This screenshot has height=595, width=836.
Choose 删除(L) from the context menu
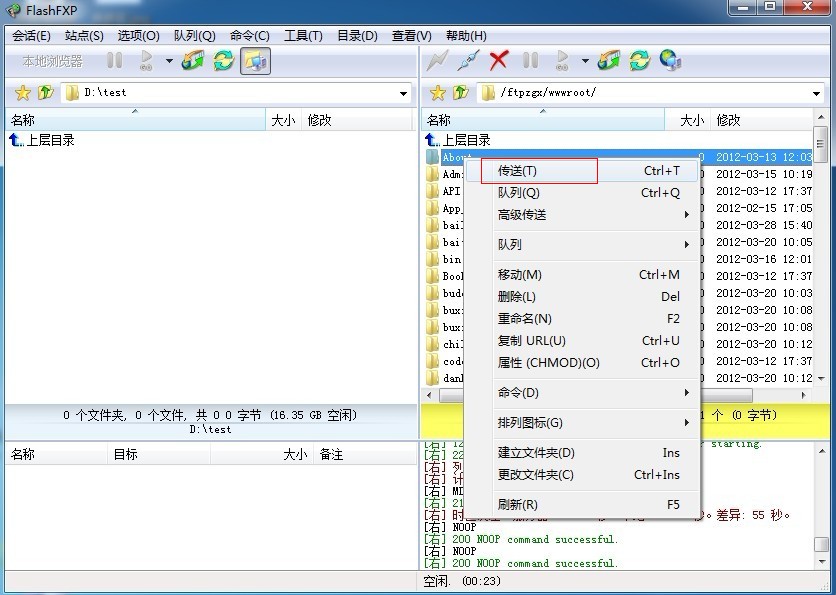click(x=517, y=297)
